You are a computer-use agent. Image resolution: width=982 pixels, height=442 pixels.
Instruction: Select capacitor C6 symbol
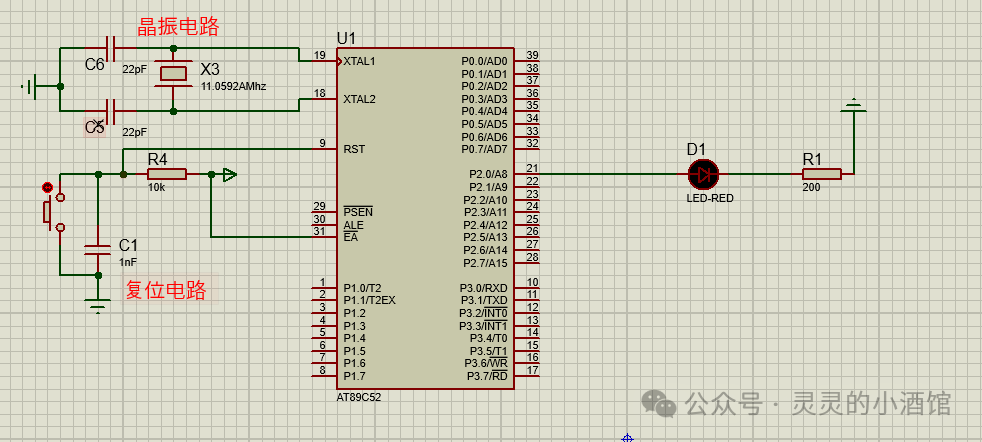click(x=112, y=48)
